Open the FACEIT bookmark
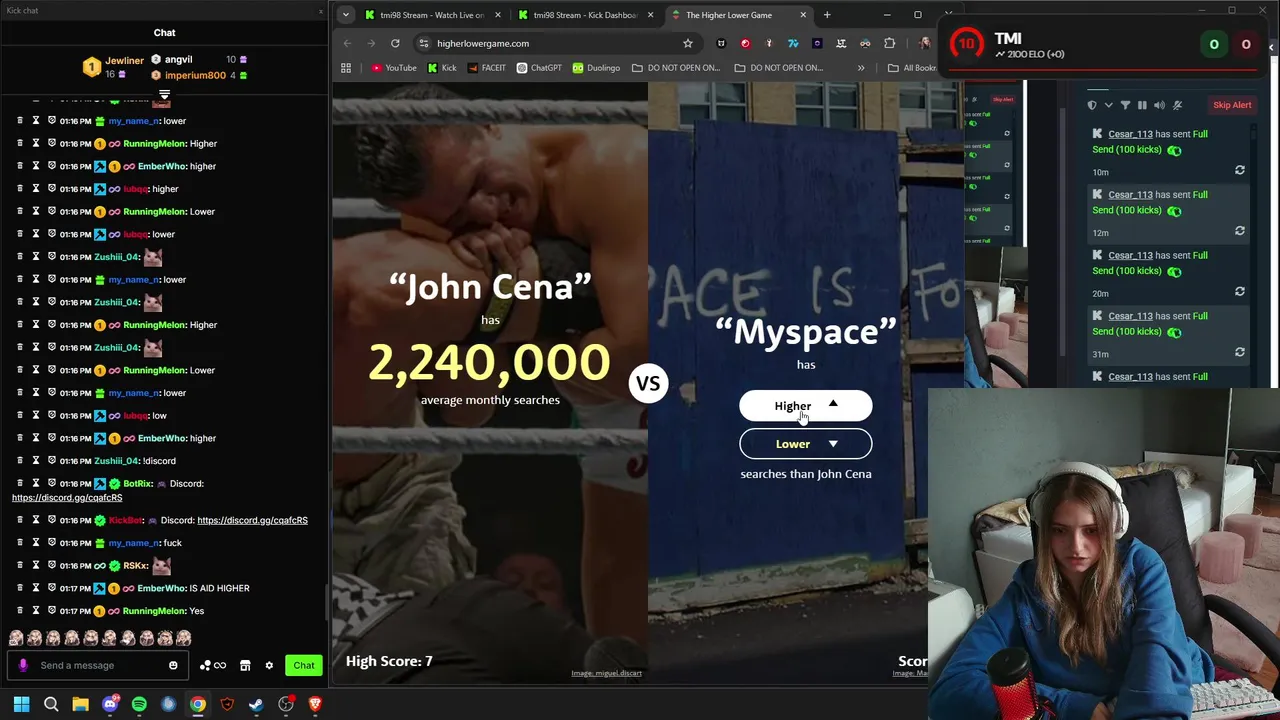The height and width of the screenshot is (720, 1280). [x=486, y=68]
